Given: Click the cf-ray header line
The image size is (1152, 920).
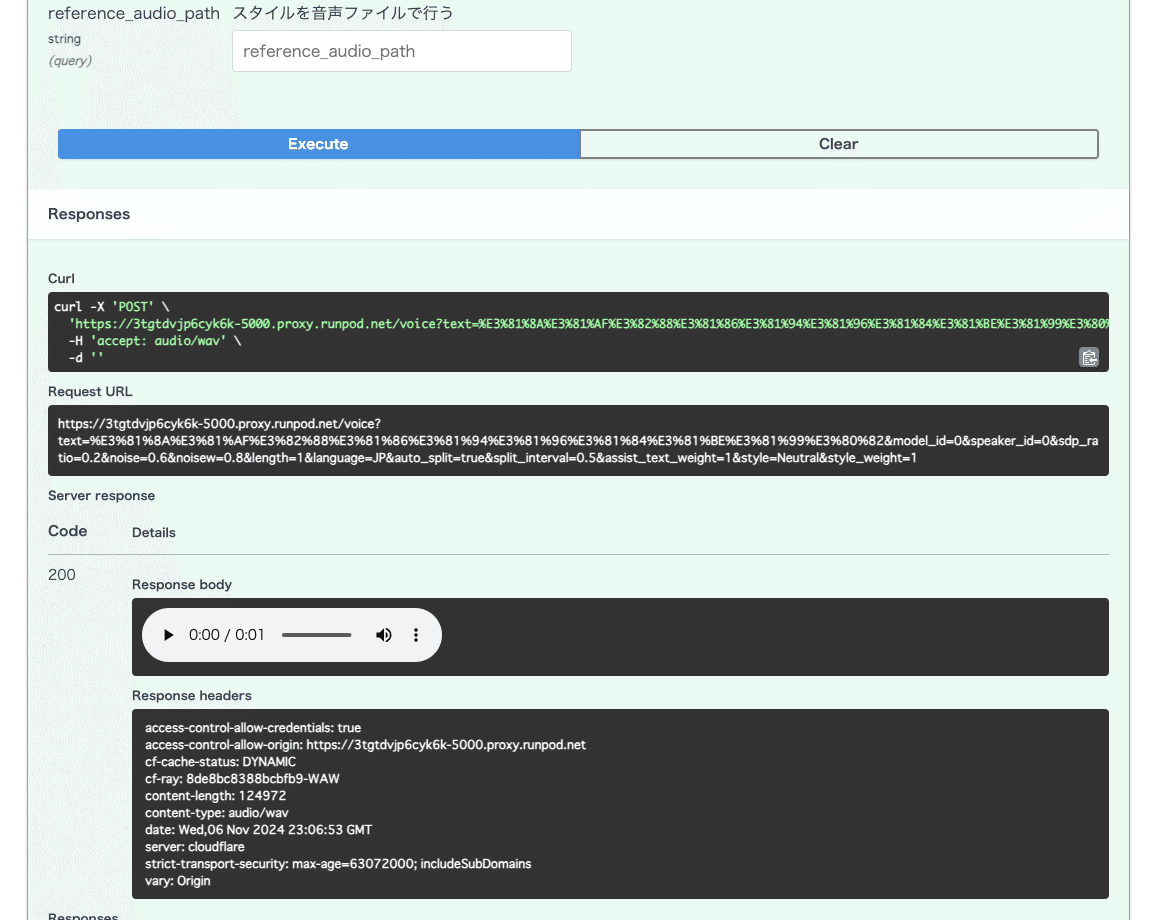Looking at the screenshot, I should coord(242,779).
